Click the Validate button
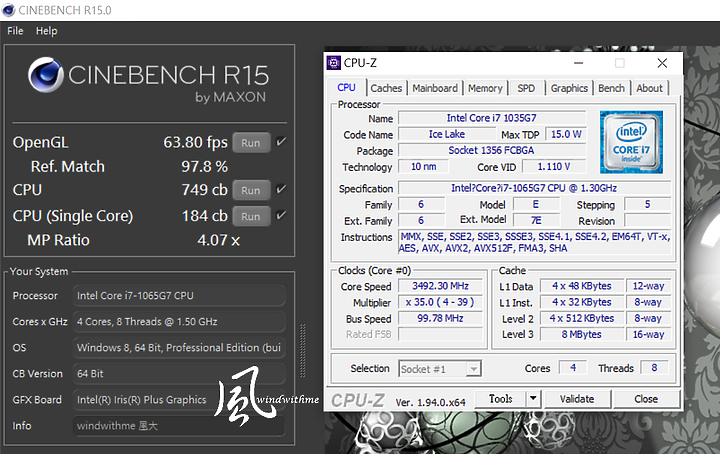 (x=577, y=399)
